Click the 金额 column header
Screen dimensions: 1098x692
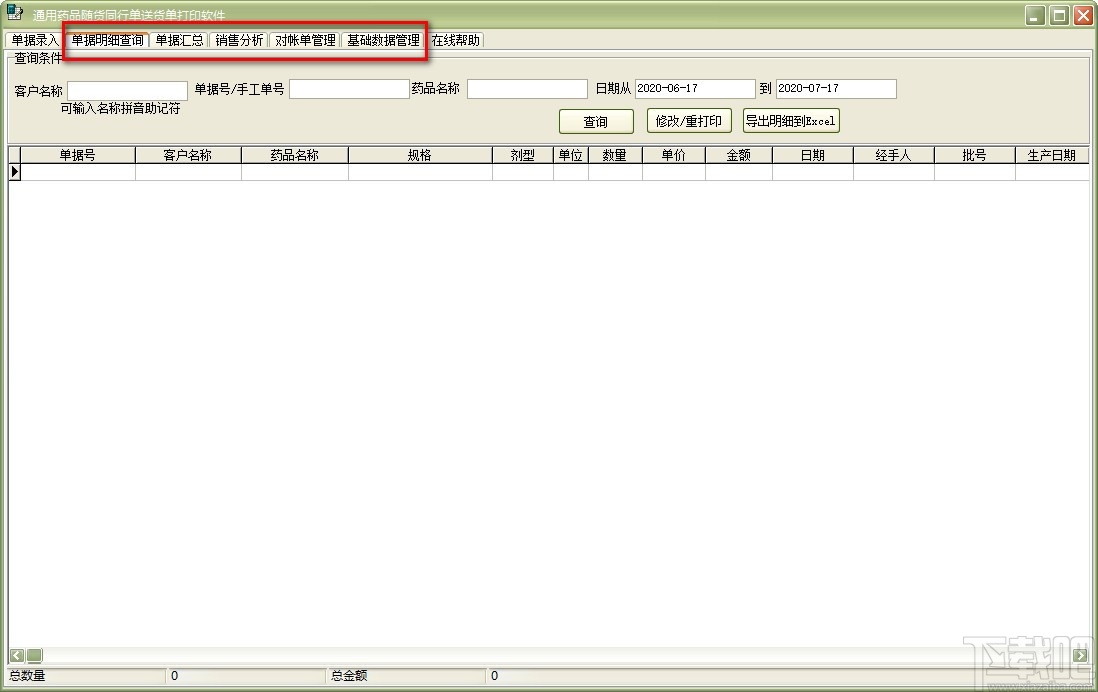[739, 155]
